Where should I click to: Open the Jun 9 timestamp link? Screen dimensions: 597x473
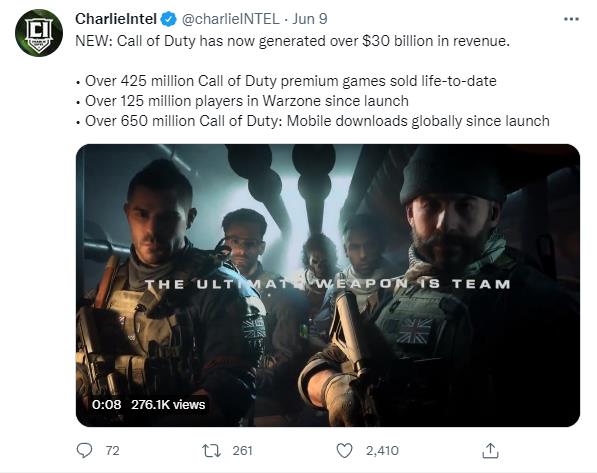[310, 19]
